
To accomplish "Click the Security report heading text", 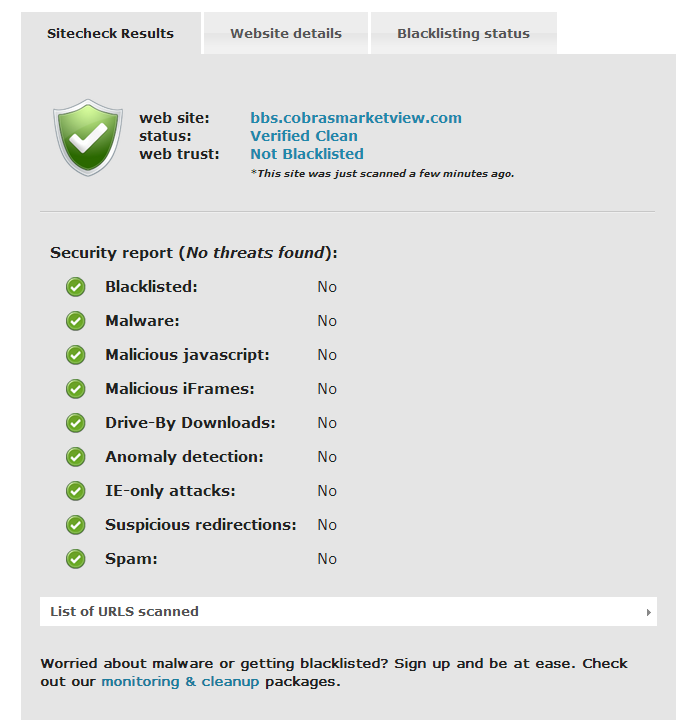I will pos(194,253).
